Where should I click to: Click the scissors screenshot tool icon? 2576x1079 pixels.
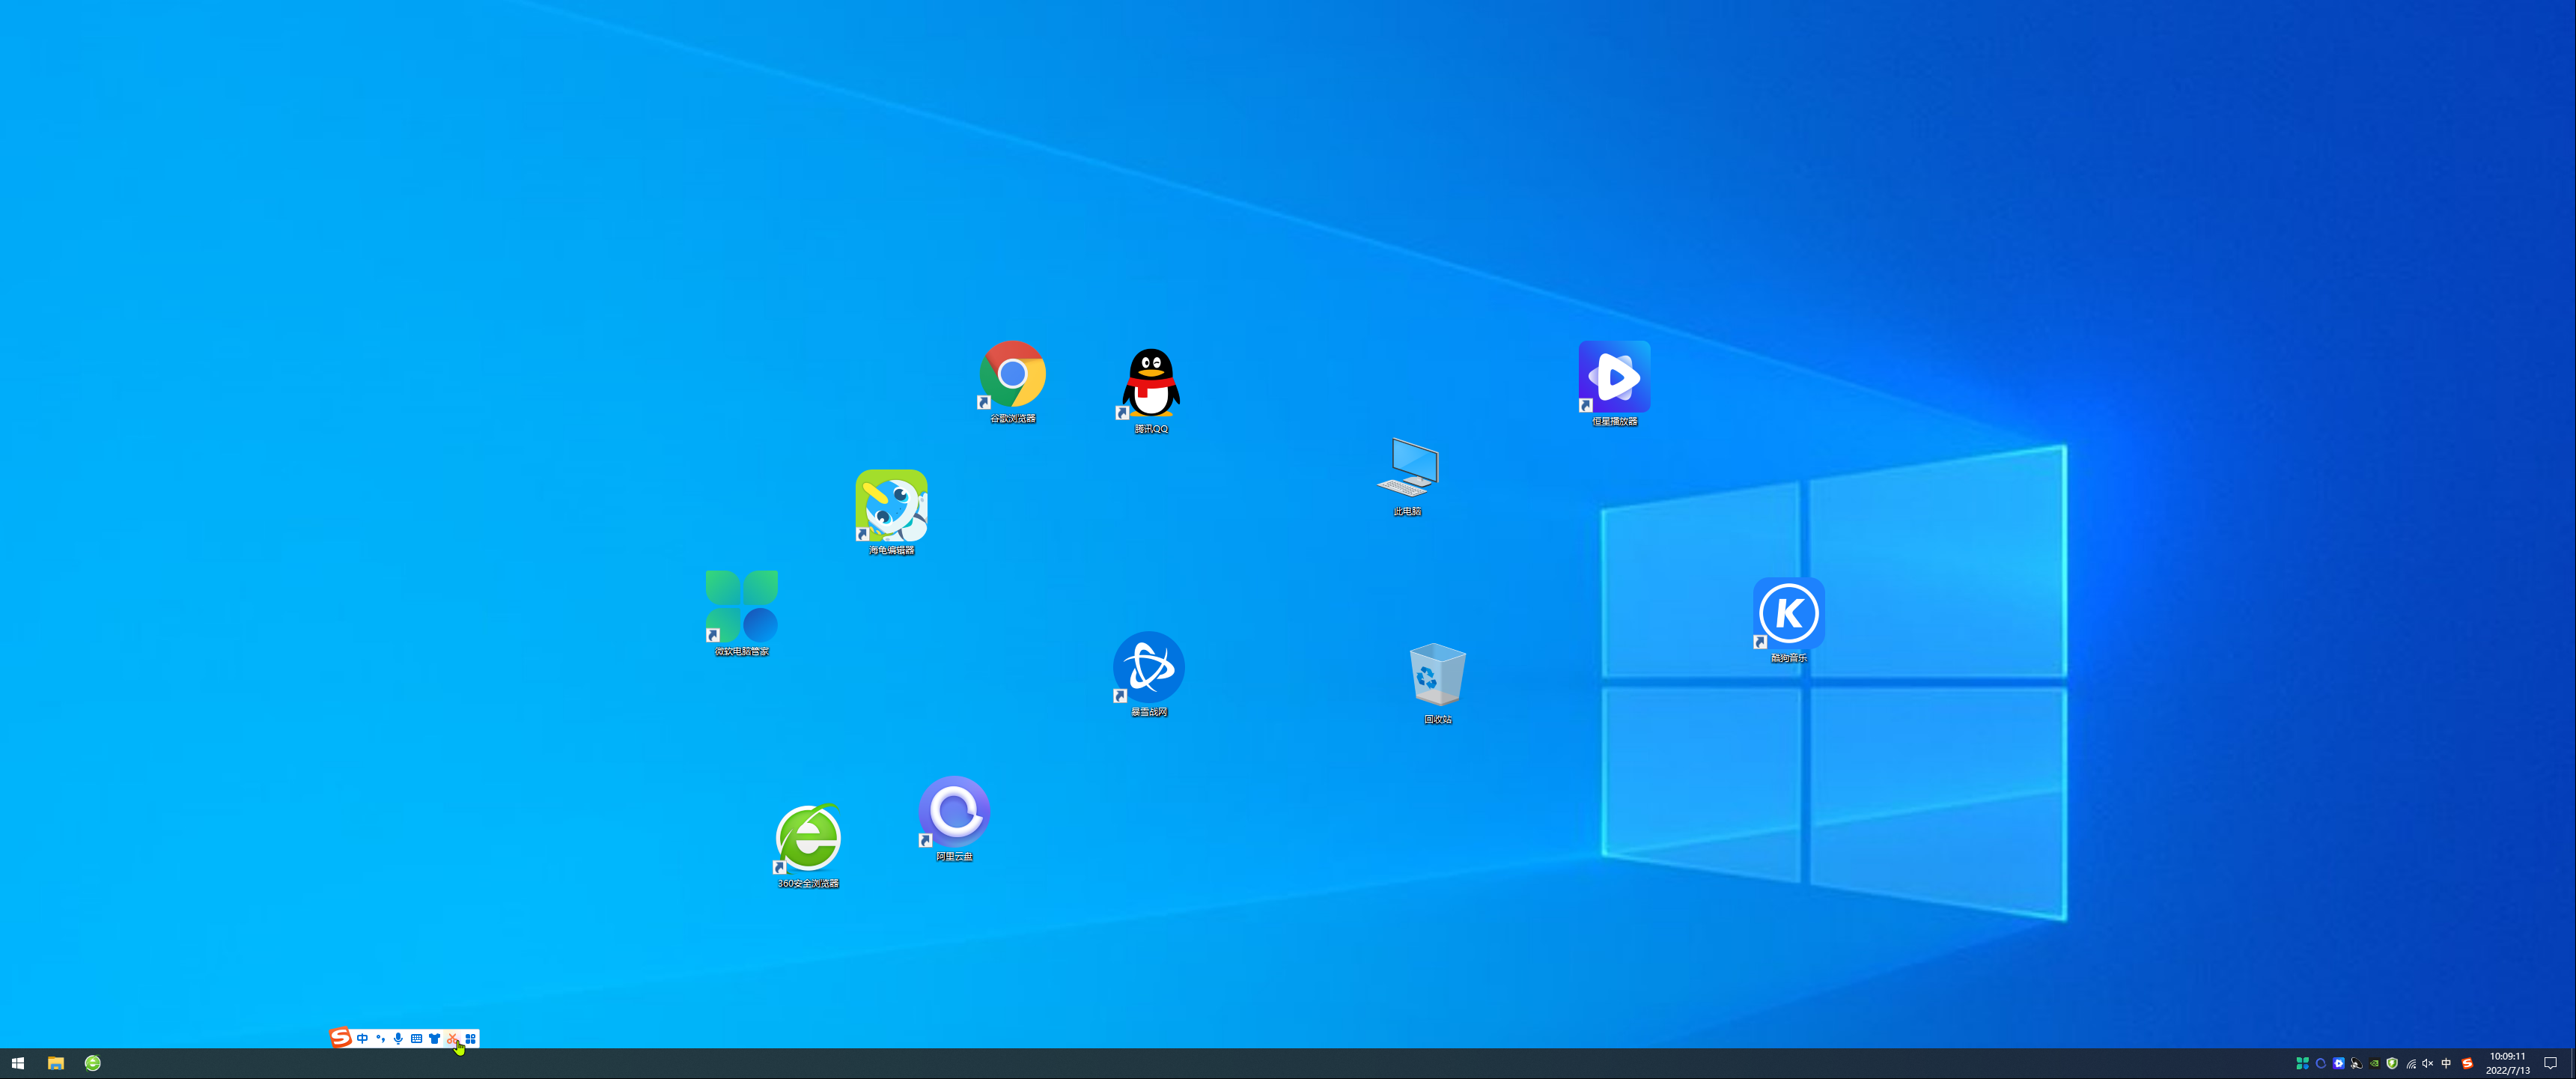point(452,1038)
